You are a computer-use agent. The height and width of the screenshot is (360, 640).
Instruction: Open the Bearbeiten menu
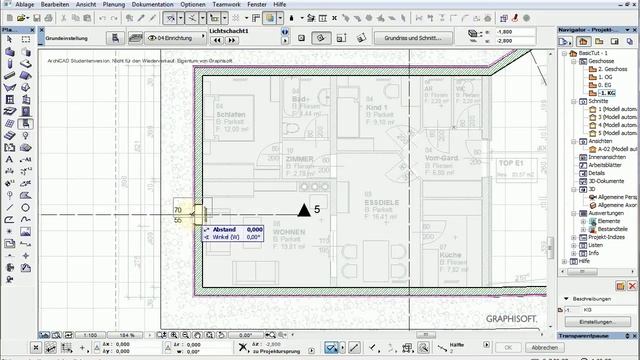(x=55, y=4)
